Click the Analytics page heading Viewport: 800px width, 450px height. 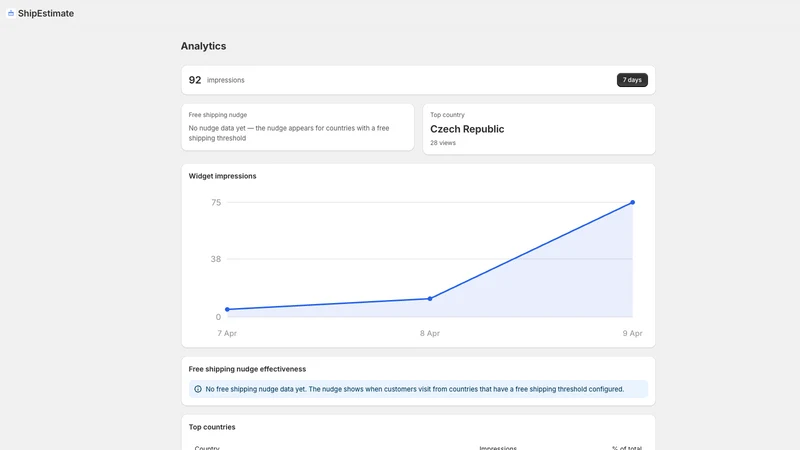[x=204, y=46]
